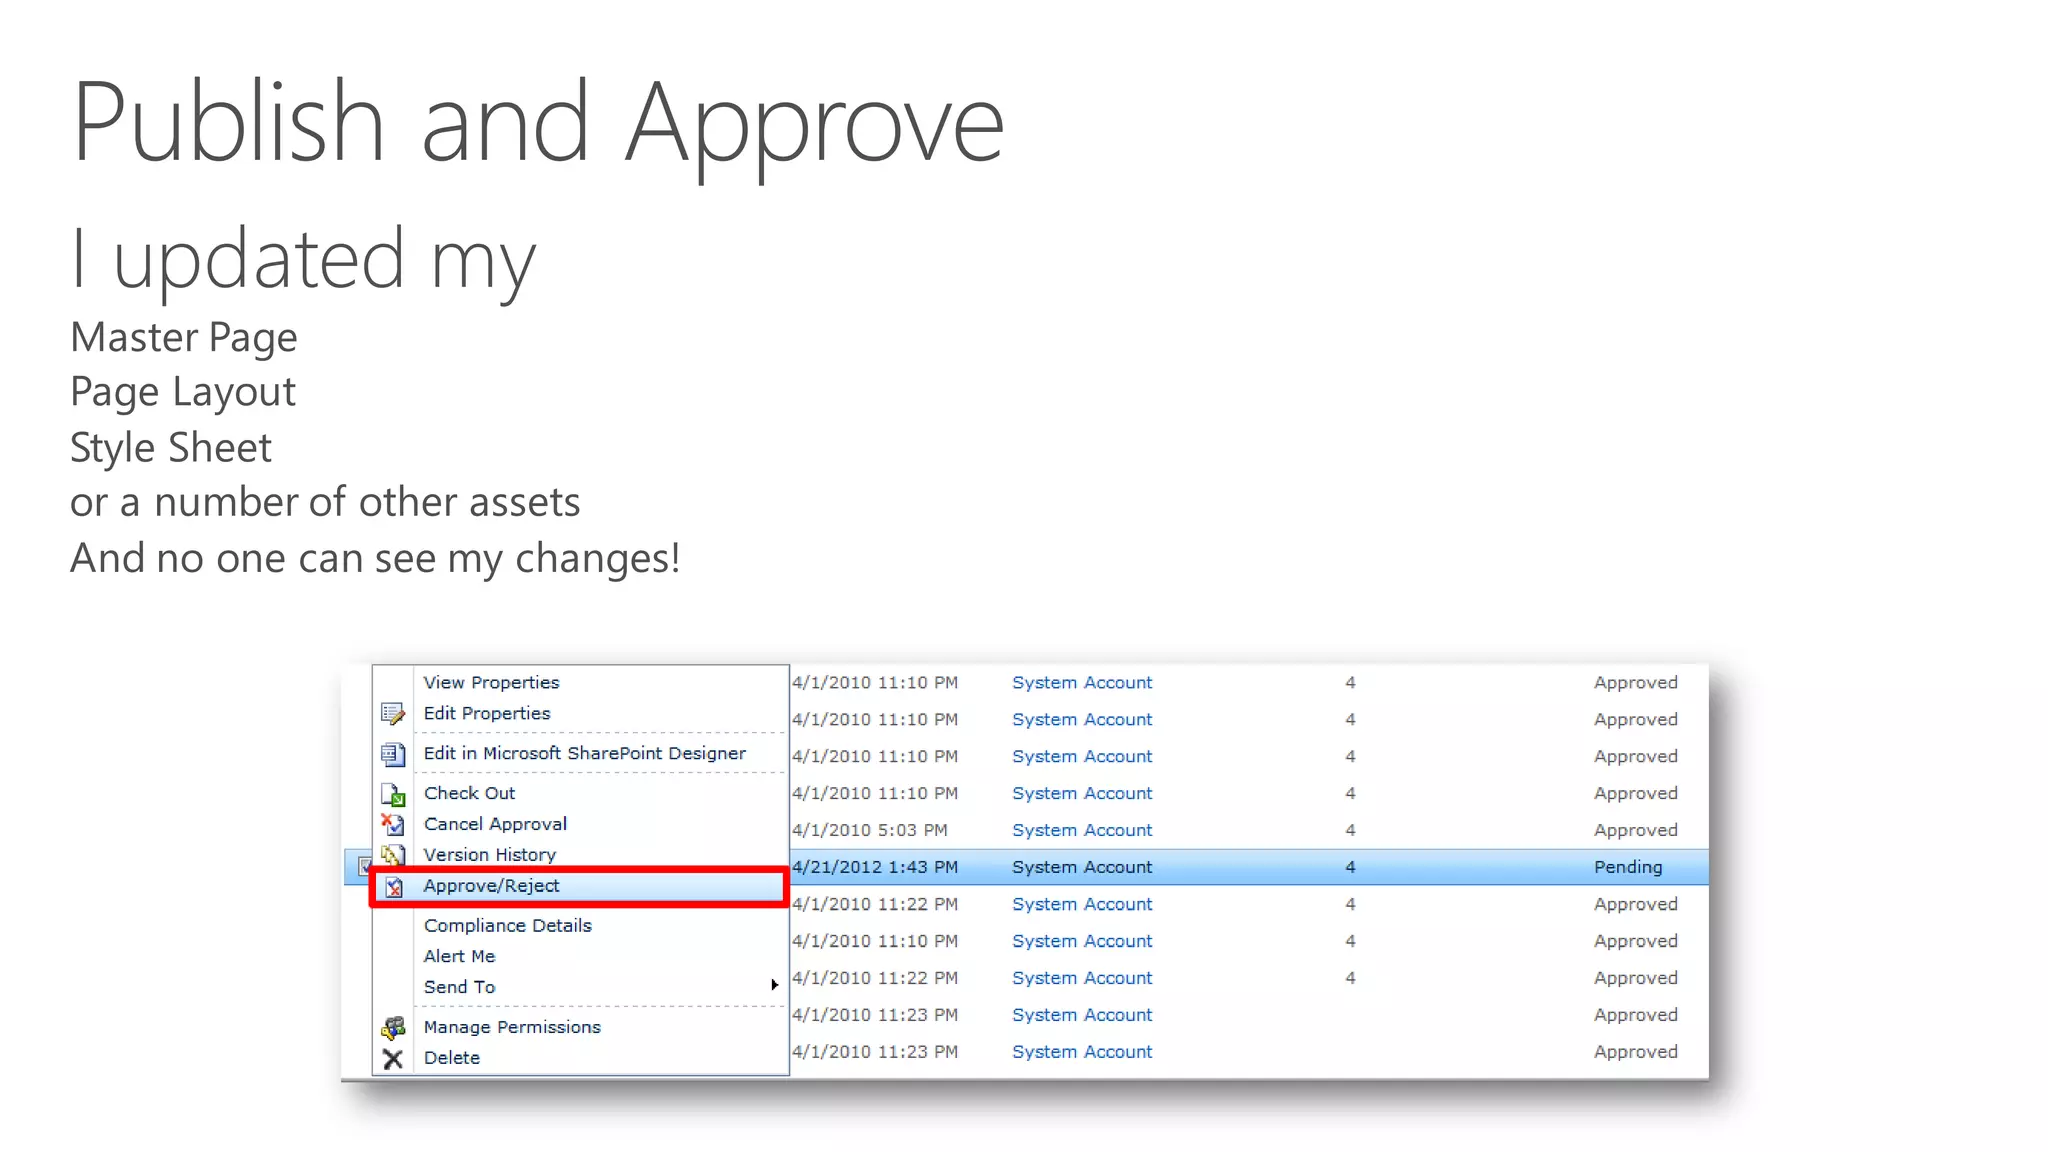Click System Account link in last row
The height and width of the screenshot is (1152, 2048).
pos(1081,1052)
